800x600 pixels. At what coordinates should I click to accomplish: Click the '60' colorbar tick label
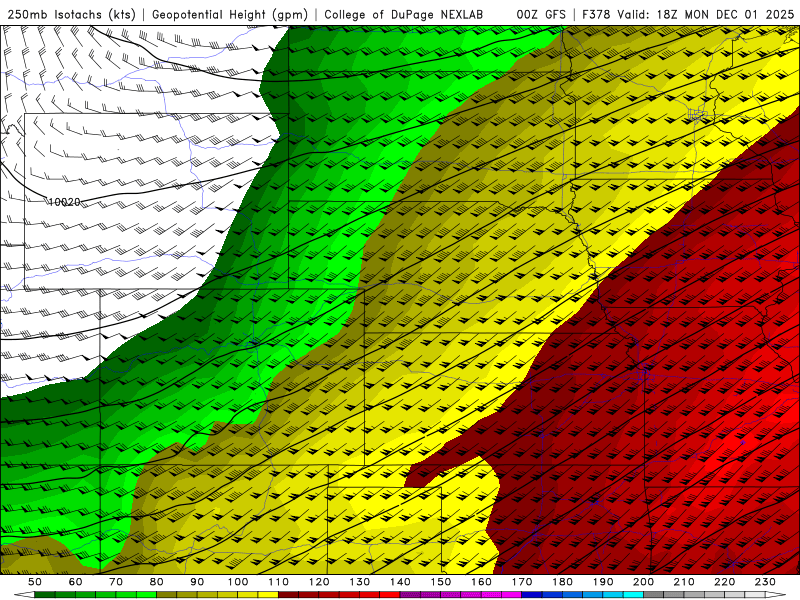click(75, 582)
